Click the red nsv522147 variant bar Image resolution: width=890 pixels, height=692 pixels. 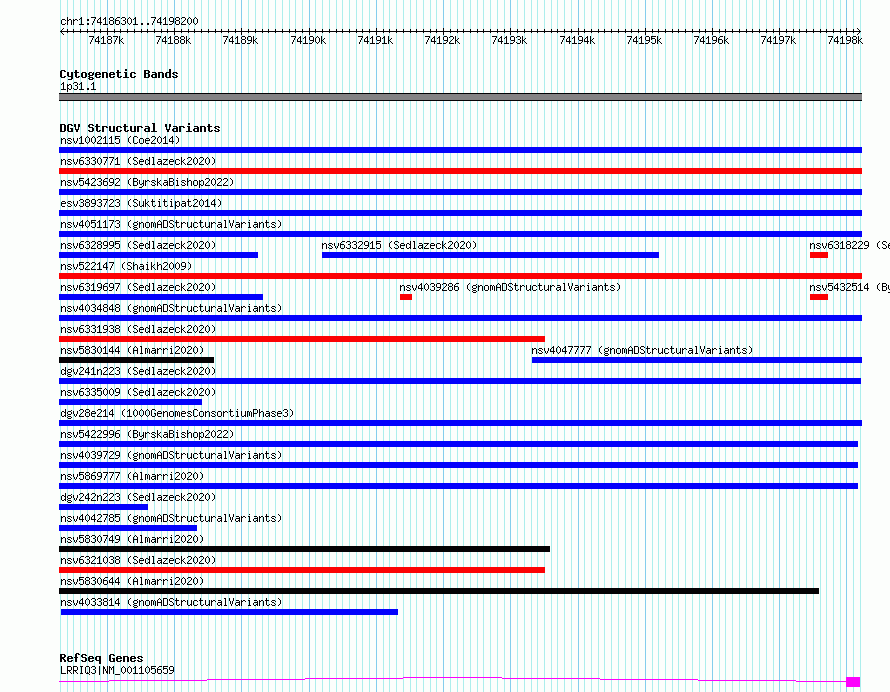(460, 276)
